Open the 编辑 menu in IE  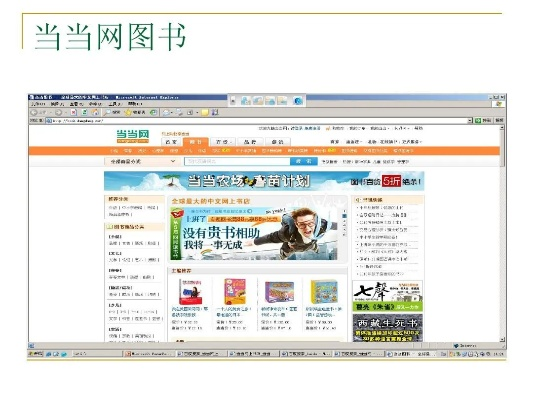[57, 104]
